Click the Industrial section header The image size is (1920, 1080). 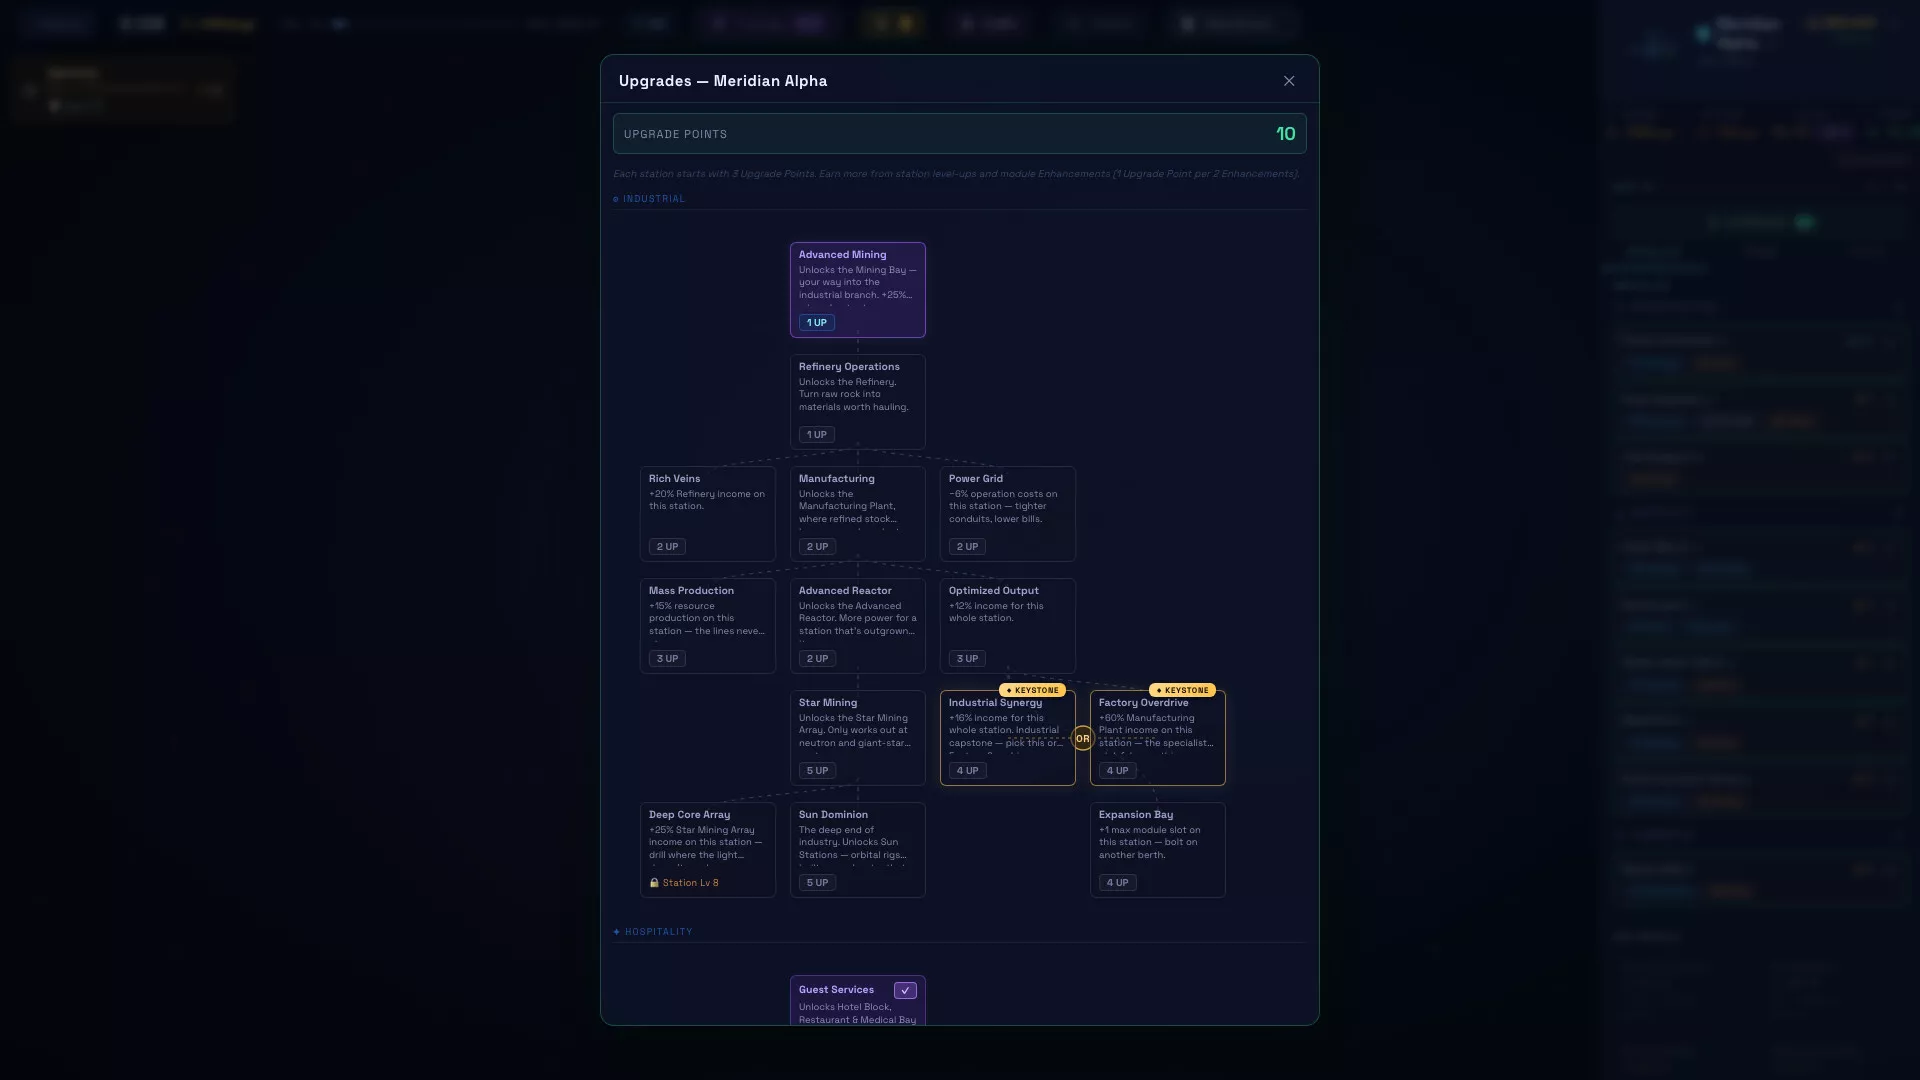pos(649,199)
